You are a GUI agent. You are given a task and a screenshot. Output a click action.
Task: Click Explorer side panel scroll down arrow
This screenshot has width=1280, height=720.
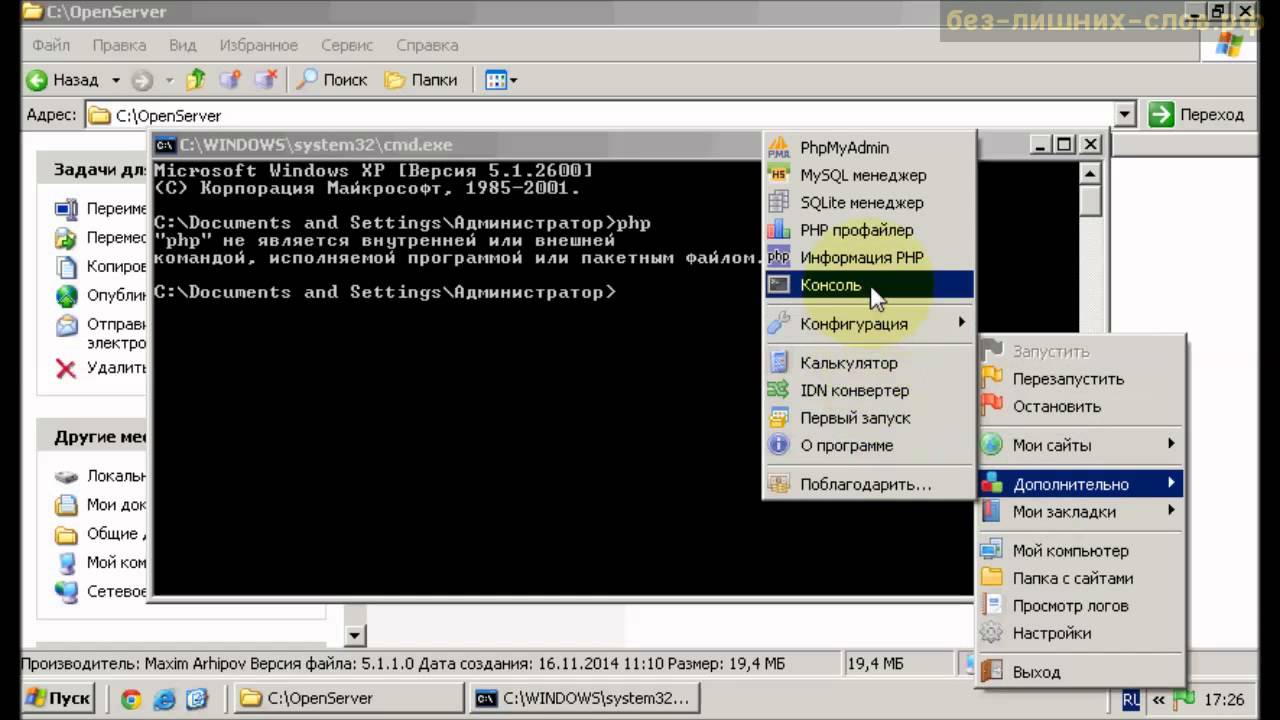[354, 635]
